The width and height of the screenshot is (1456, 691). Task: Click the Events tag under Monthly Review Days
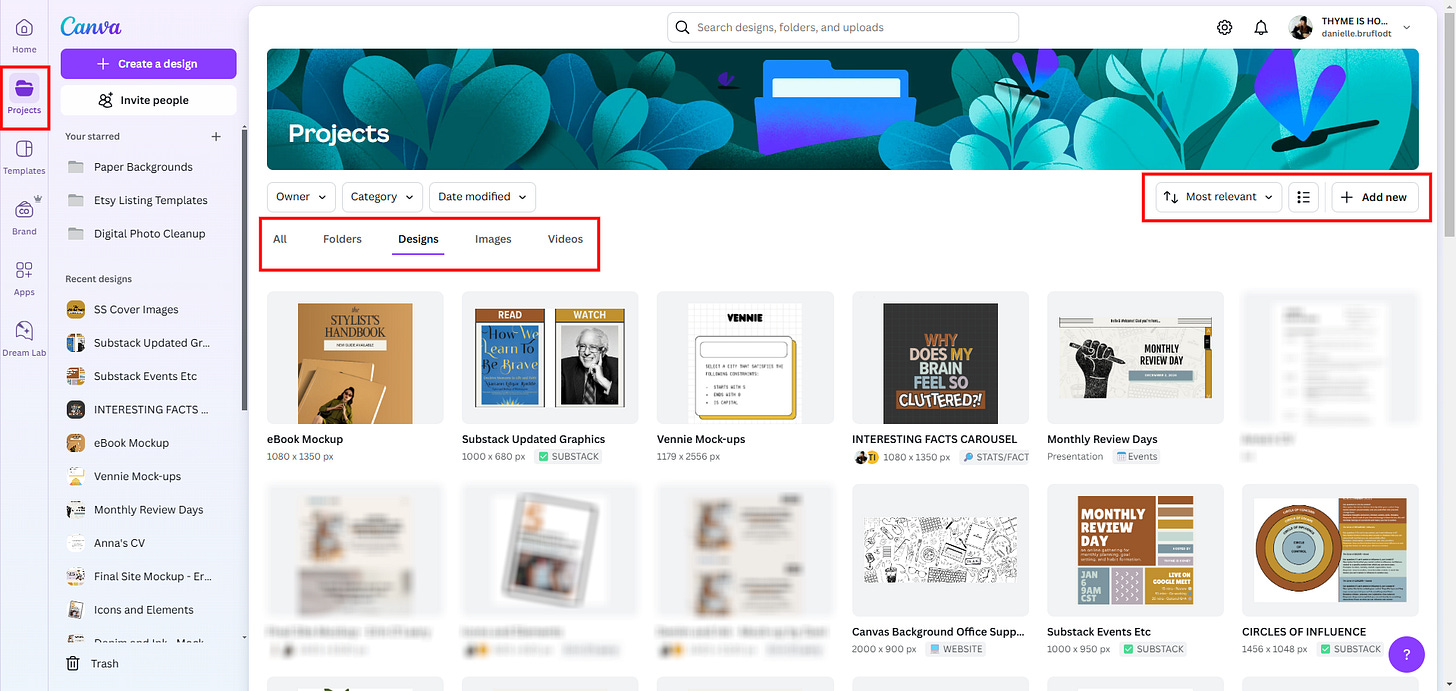[1135, 457]
